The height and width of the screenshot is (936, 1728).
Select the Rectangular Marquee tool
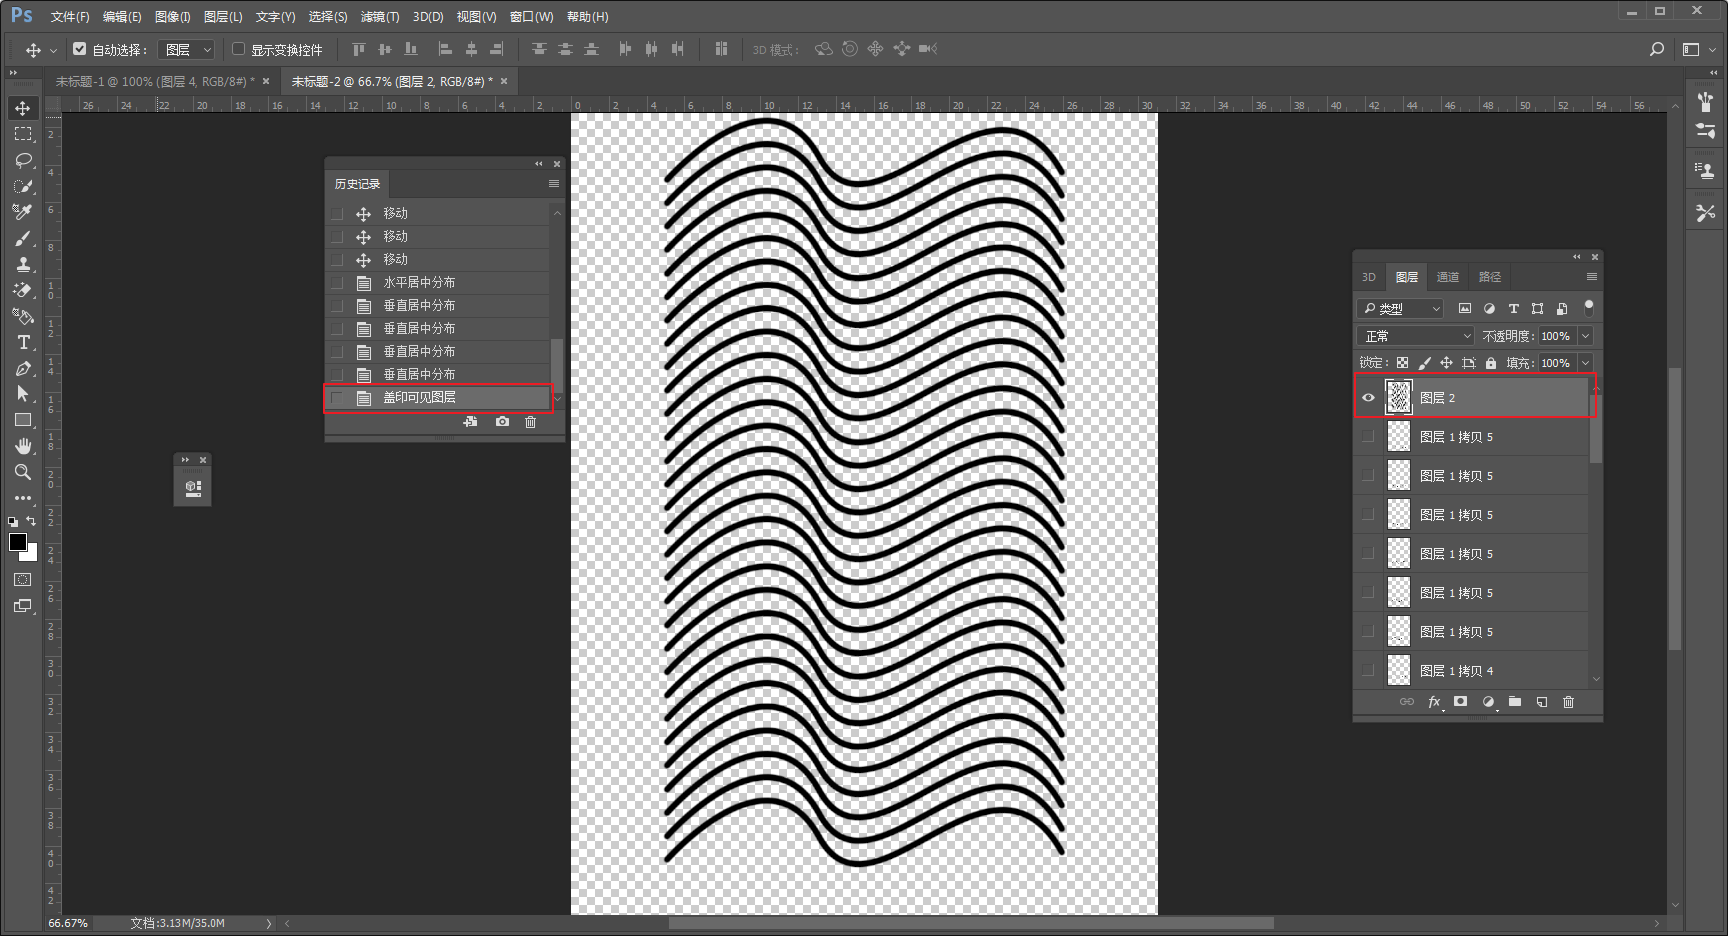point(23,134)
